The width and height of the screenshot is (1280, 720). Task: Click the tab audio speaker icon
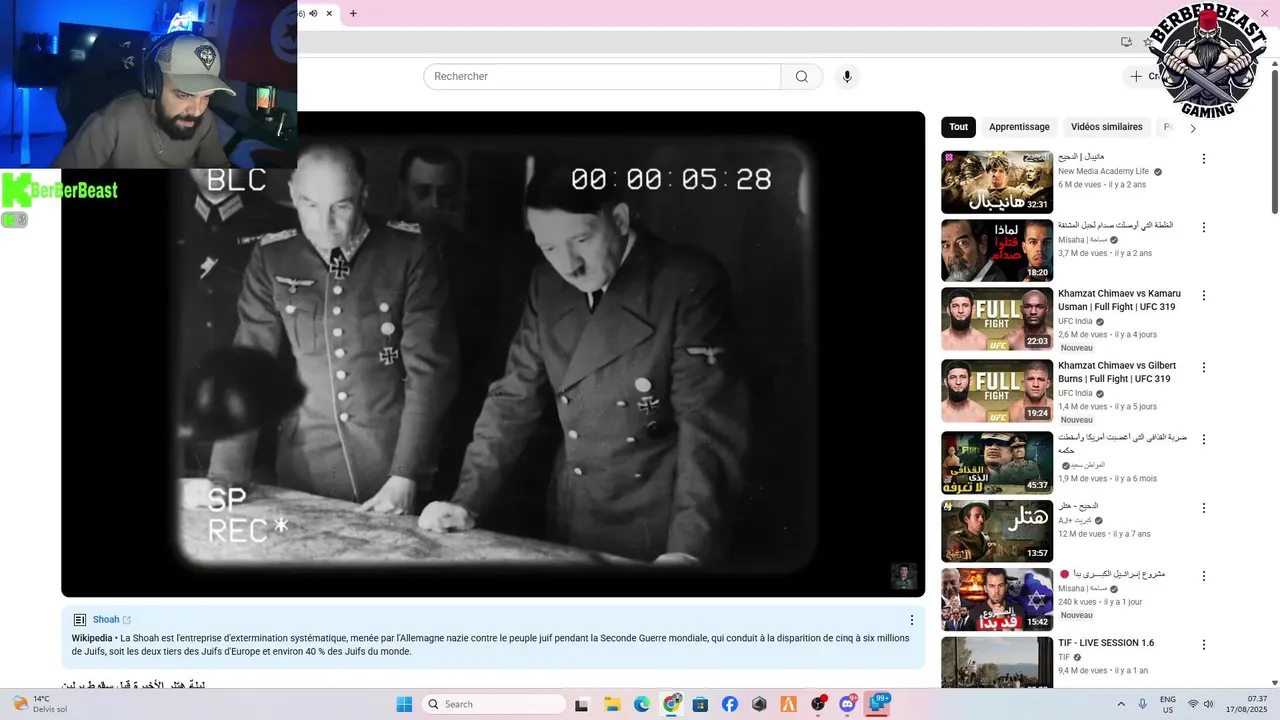(313, 13)
